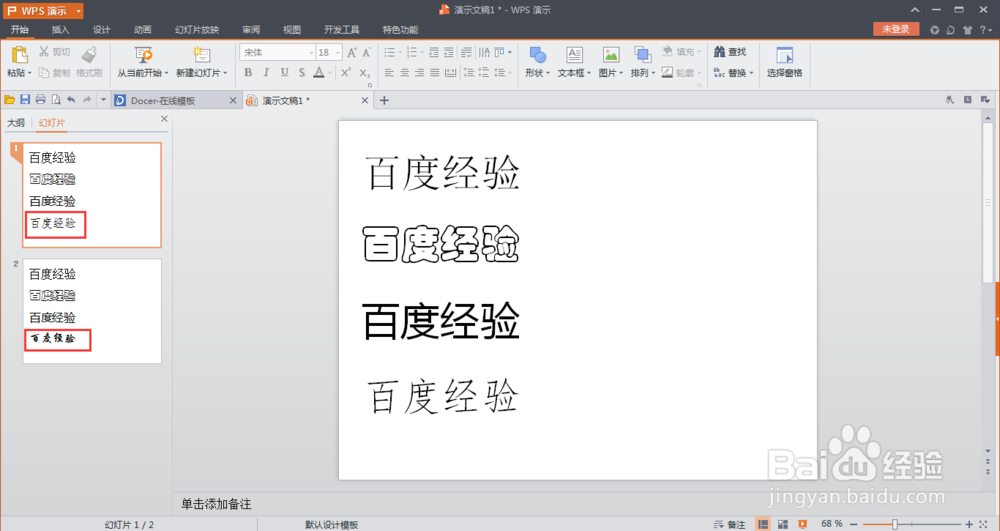The width and height of the screenshot is (1000, 531).
Task: Toggle Italic formatting
Action: point(266,73)
